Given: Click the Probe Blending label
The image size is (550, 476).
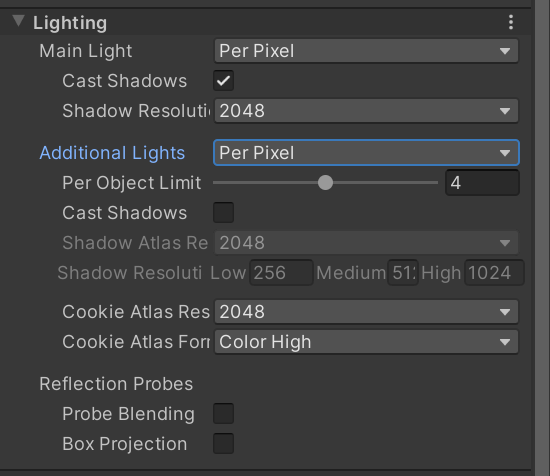Looking at the screenshot, I should (128, 414).
